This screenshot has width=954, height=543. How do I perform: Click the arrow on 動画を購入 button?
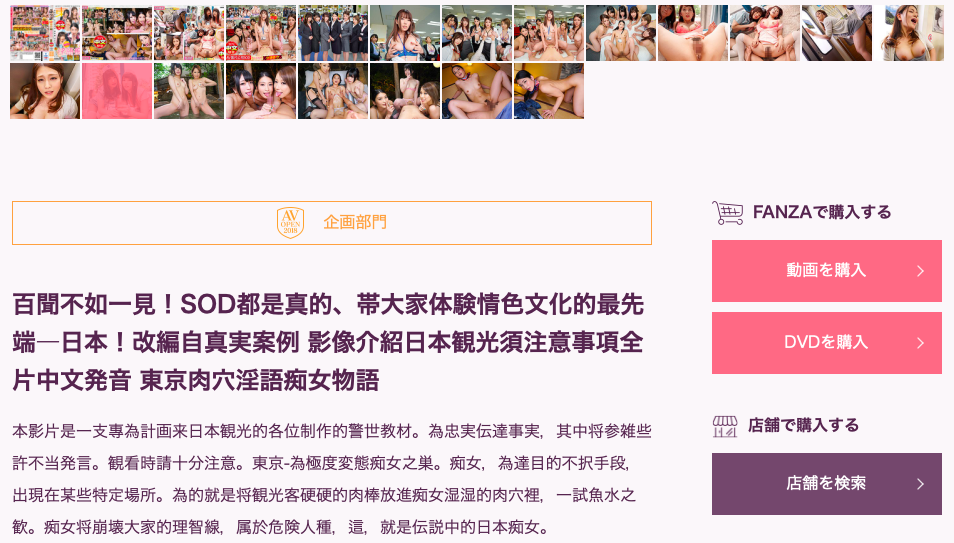921,271
